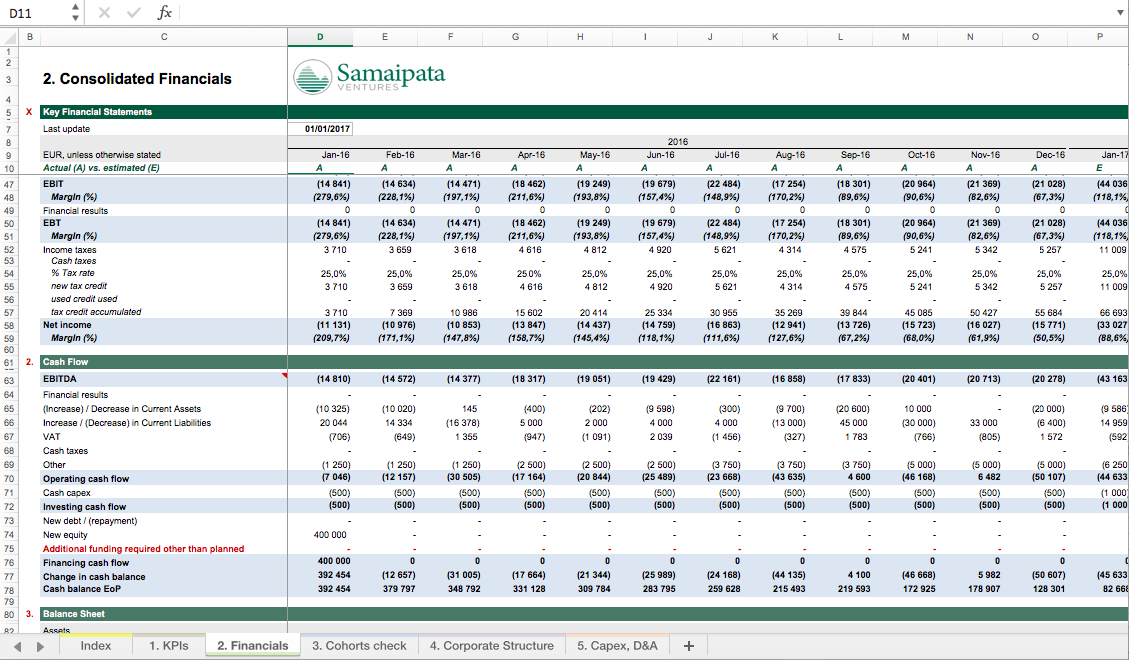The height and width of the screenshot is (660, 1129).
Task: Click the Samaipata Ventures logo
Action: tap(369, 76)
